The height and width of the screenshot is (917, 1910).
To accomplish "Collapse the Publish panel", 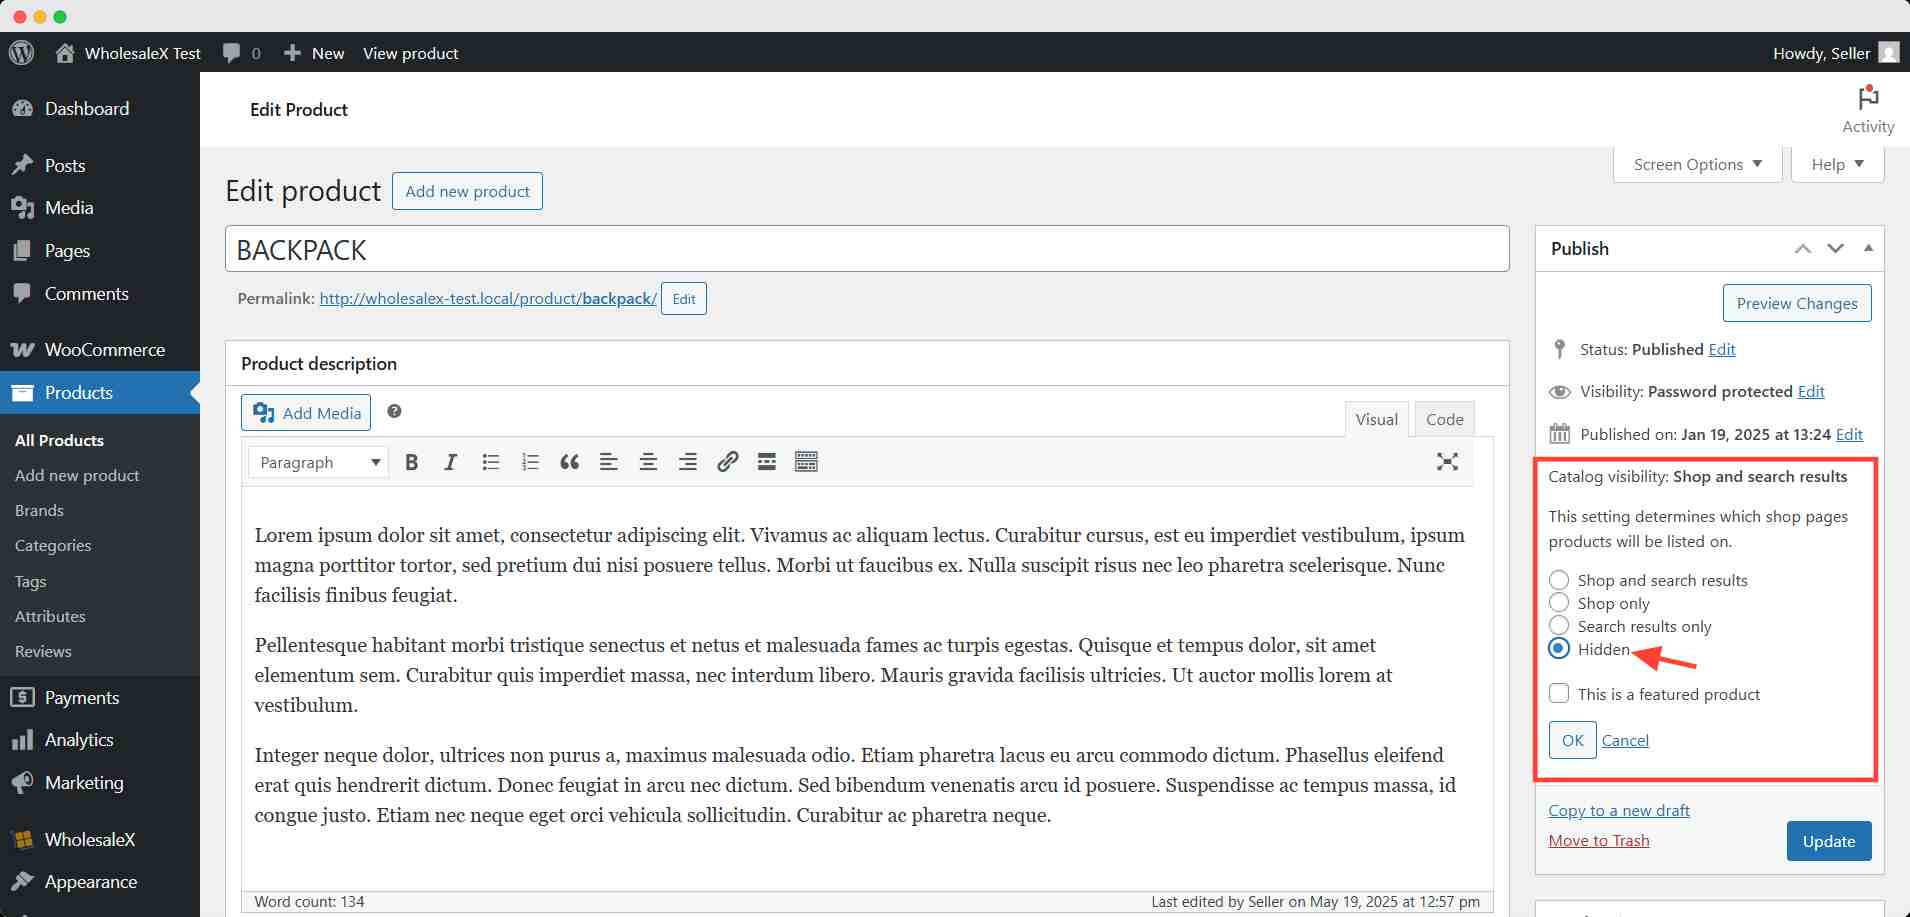I will (1868, 248).
